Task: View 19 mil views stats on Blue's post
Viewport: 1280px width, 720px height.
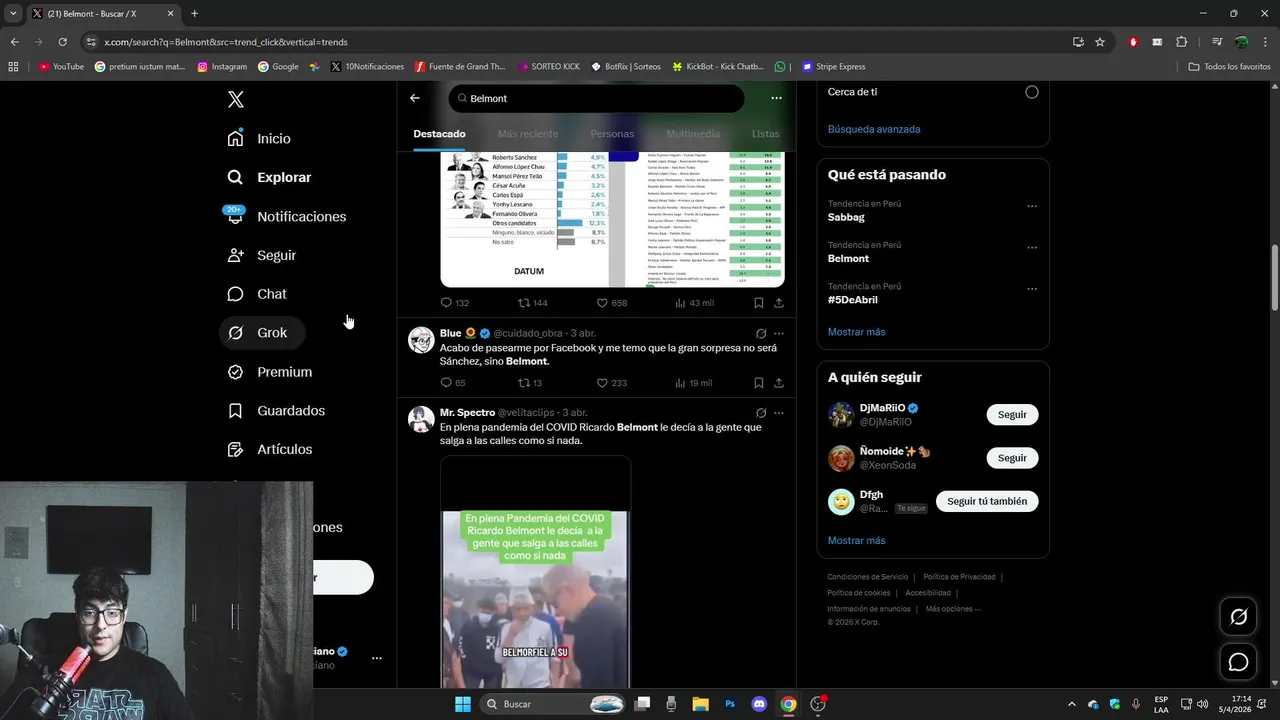Action: coord(694,383)
